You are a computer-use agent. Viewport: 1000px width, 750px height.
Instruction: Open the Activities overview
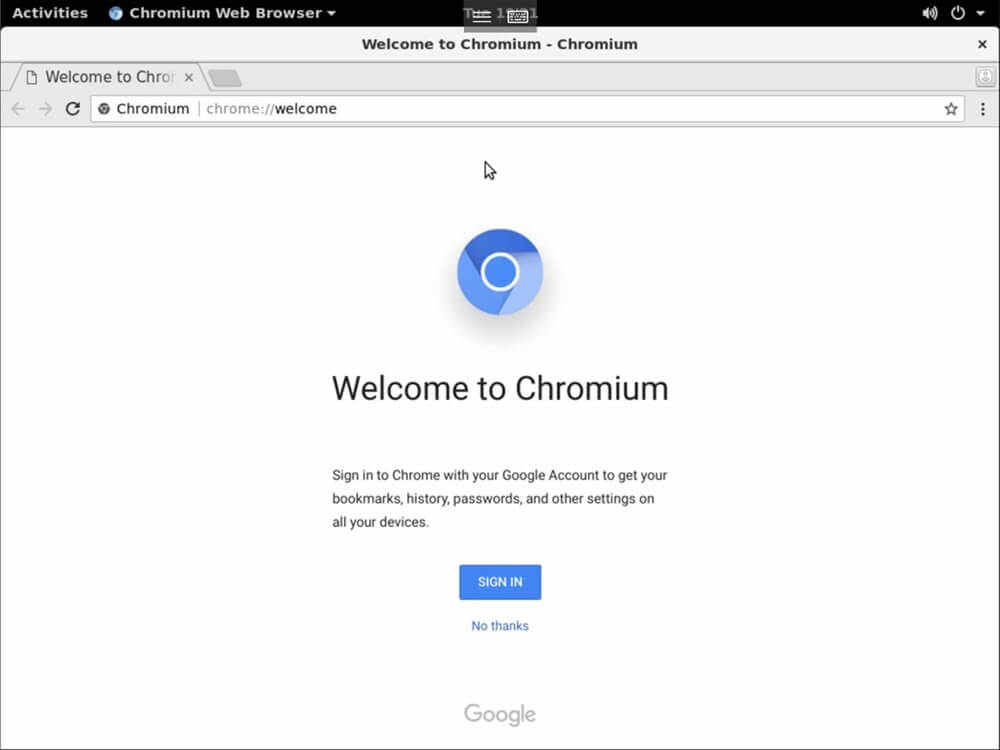point(50,13)
